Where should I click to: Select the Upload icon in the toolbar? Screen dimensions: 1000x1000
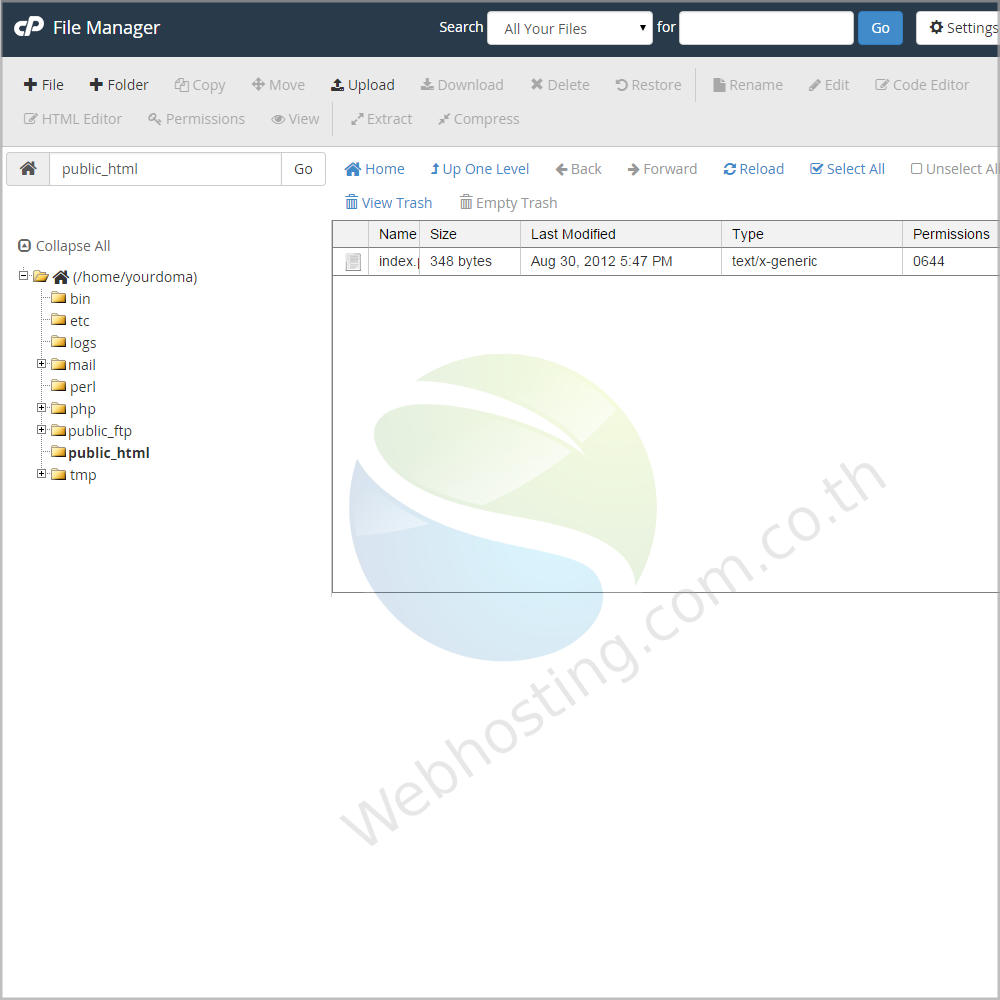click(x=363, y=85)
